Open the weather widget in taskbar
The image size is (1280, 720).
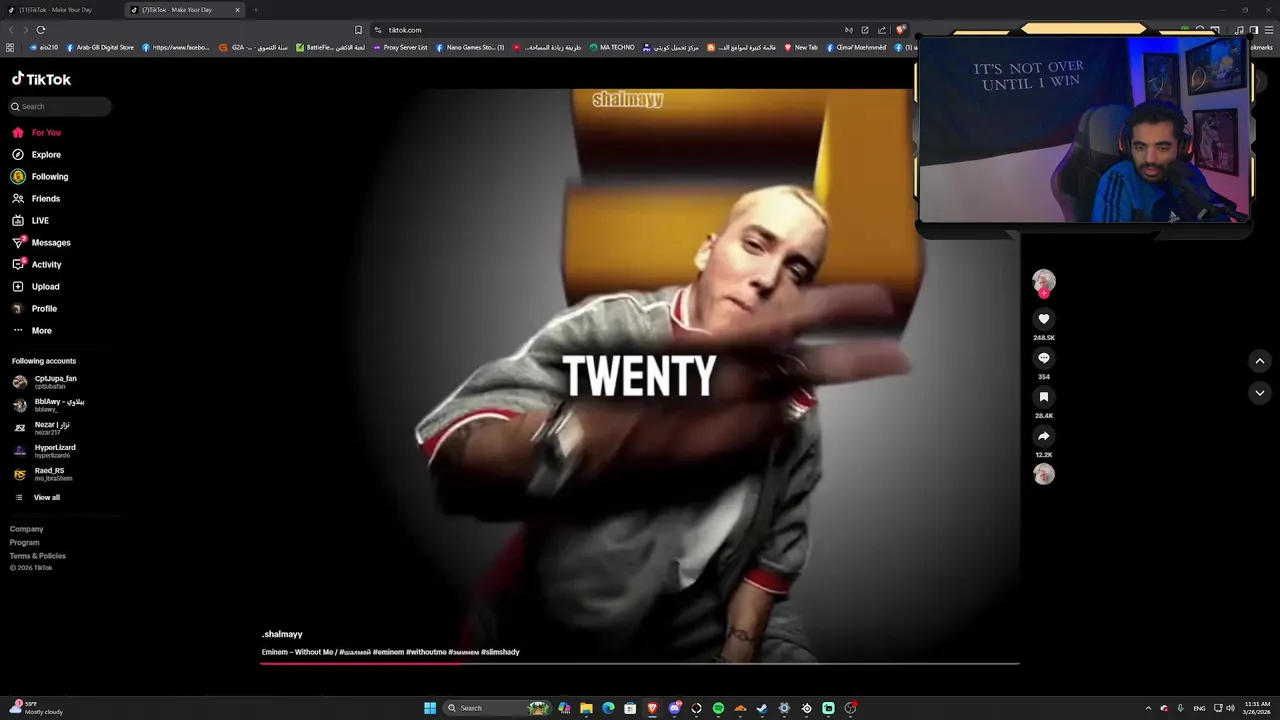click(x=38, y=708)
